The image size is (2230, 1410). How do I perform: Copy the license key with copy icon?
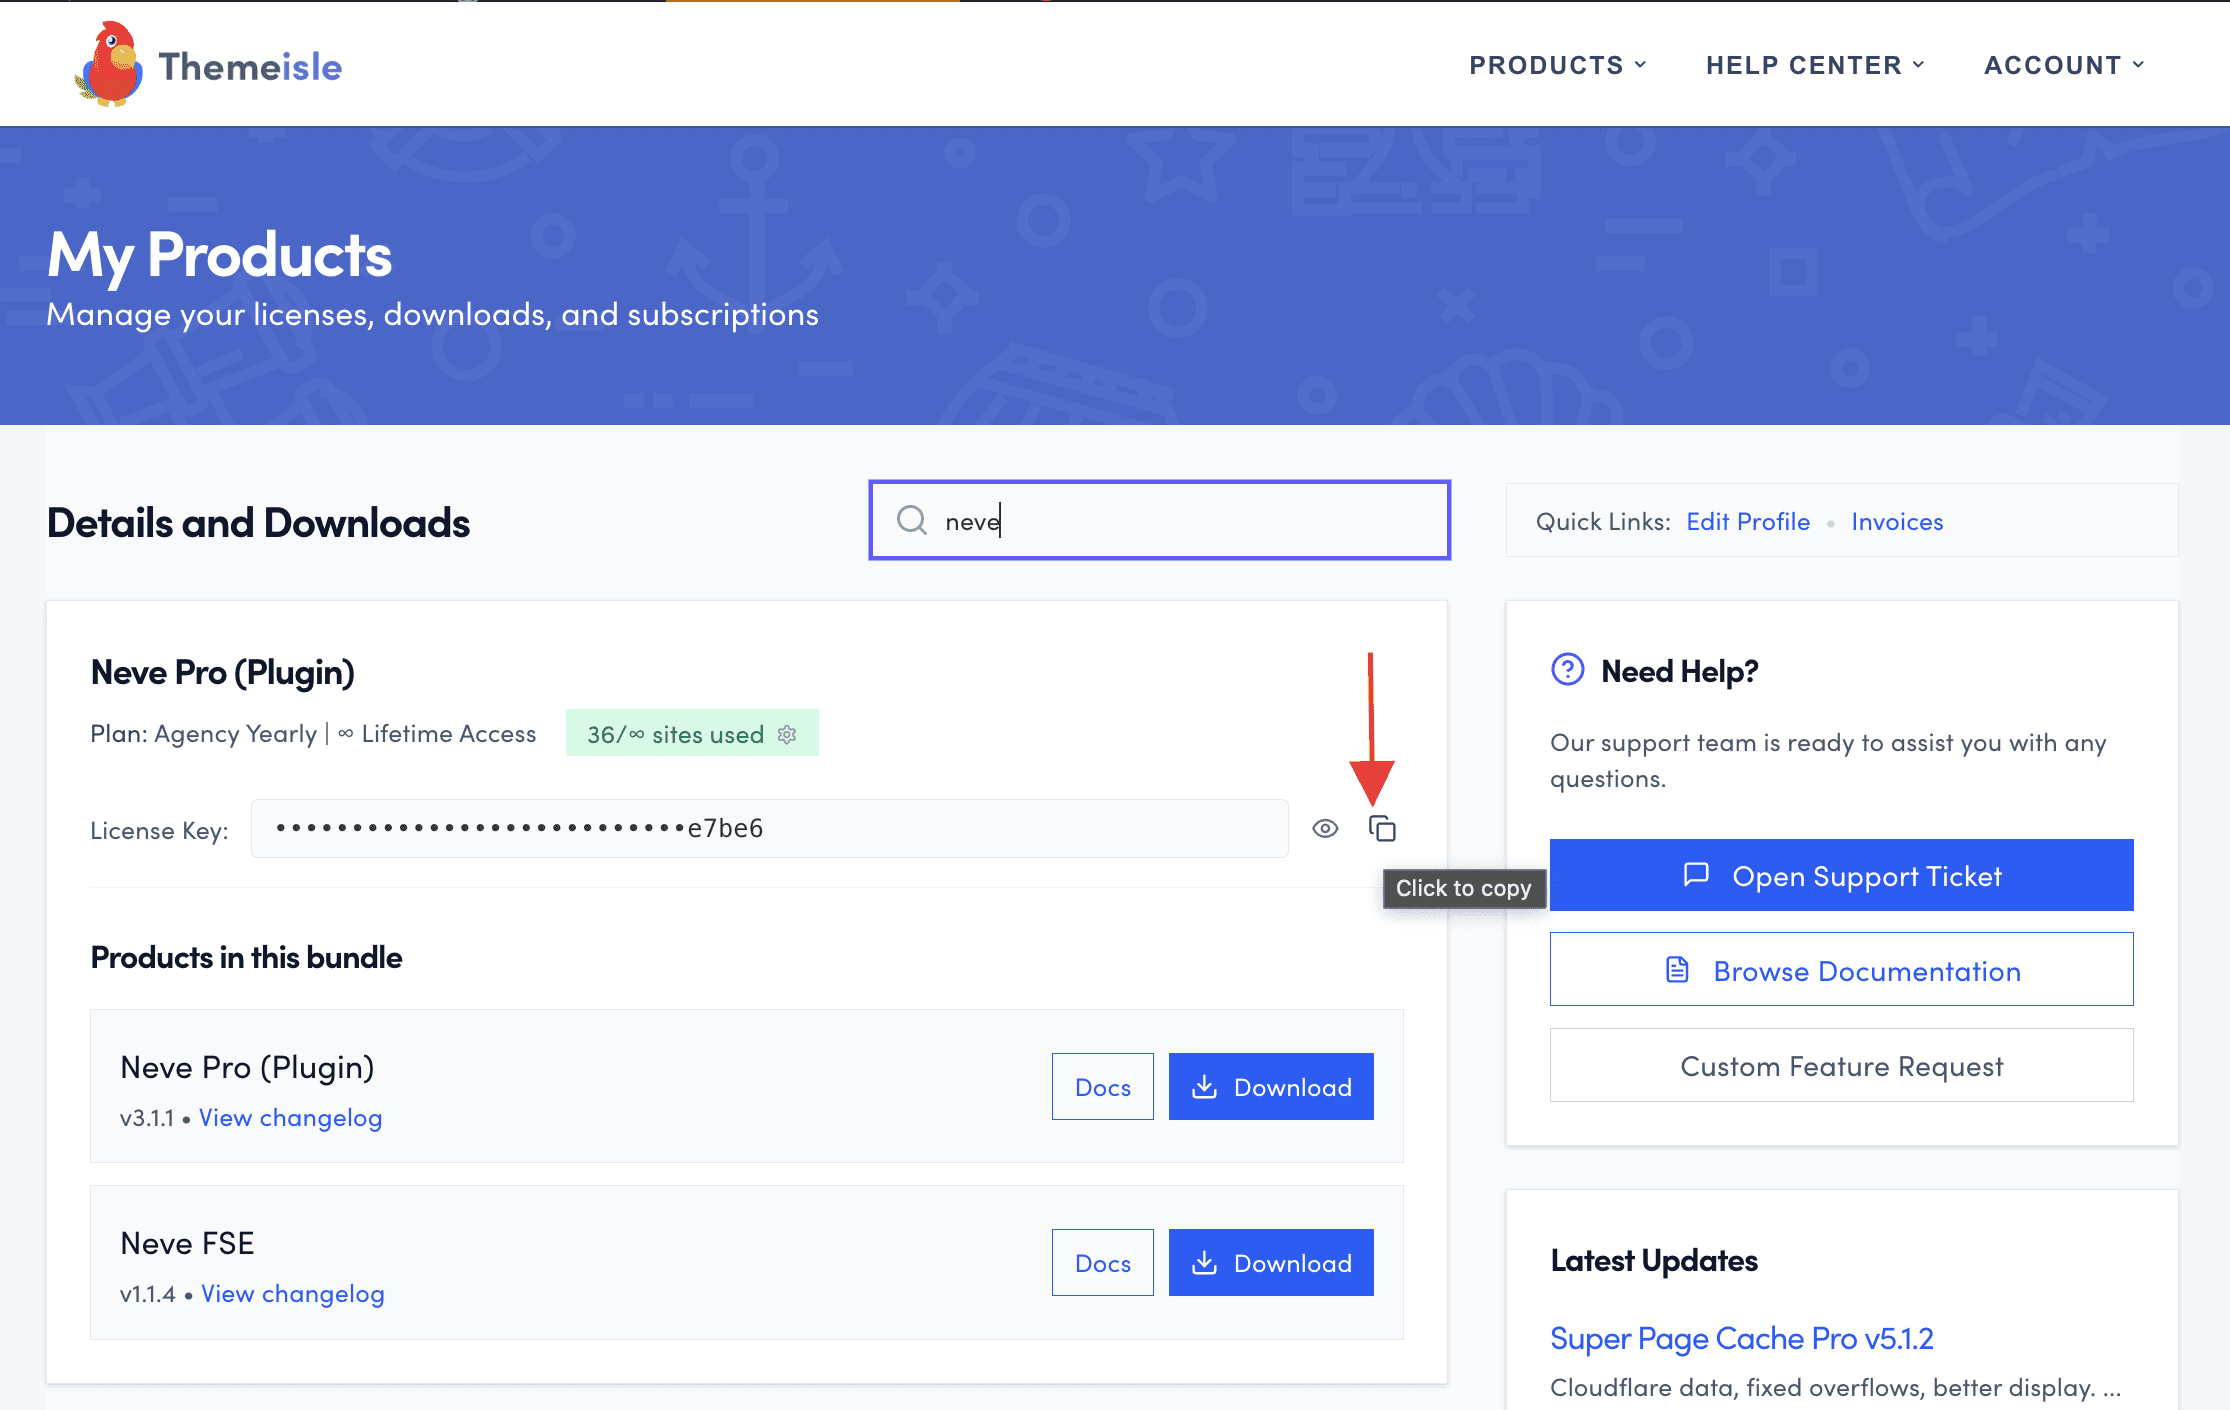tap(1382, 828)
